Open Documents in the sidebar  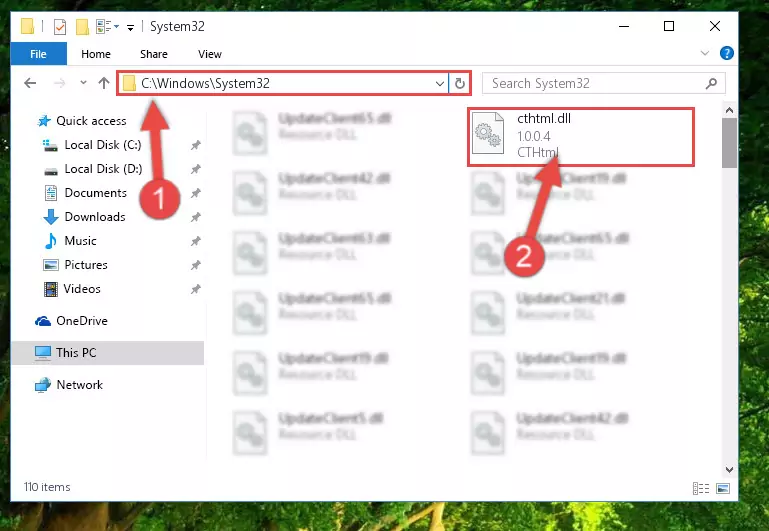click(x=86, y=193)
